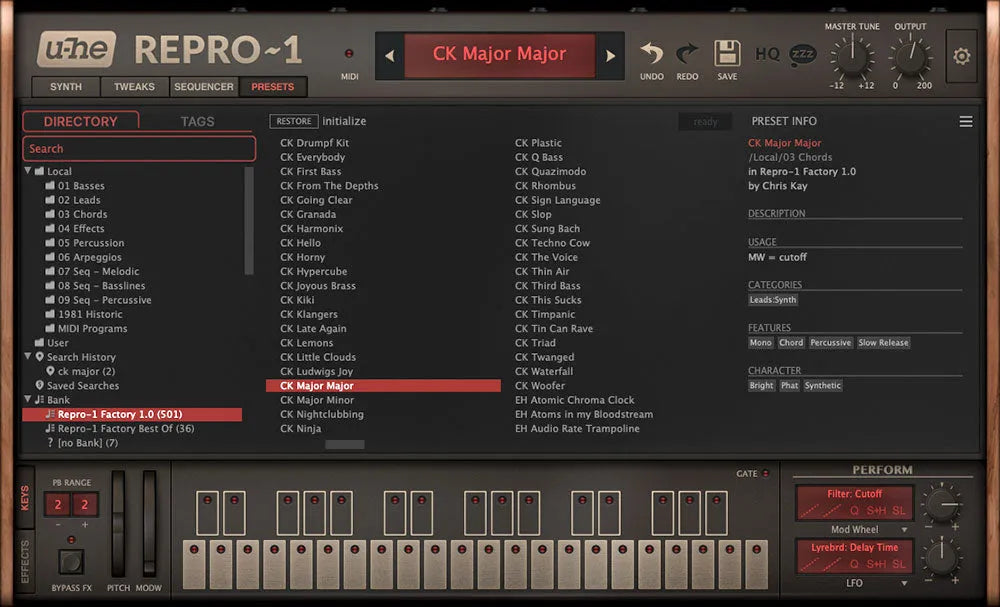Toggle the MIDI indicator light
Viewport: 1000px width, 607px height.
[x=349, y=54]
